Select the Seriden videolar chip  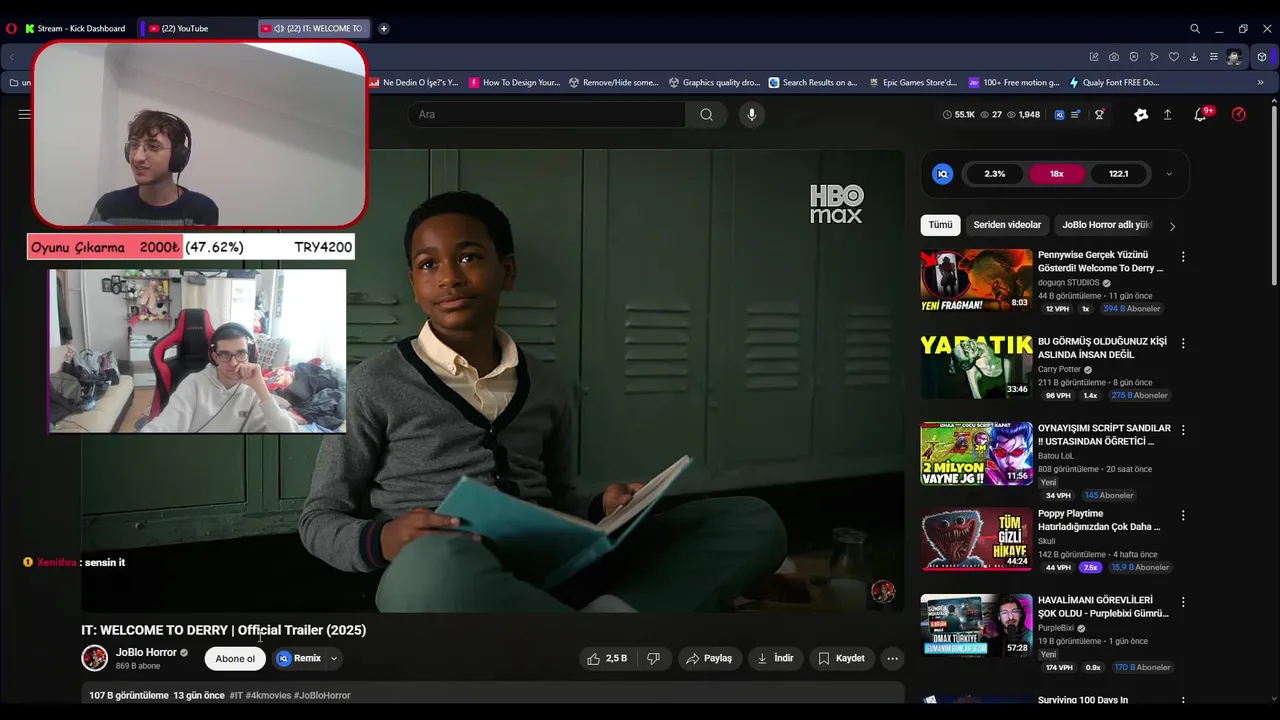1007,225
